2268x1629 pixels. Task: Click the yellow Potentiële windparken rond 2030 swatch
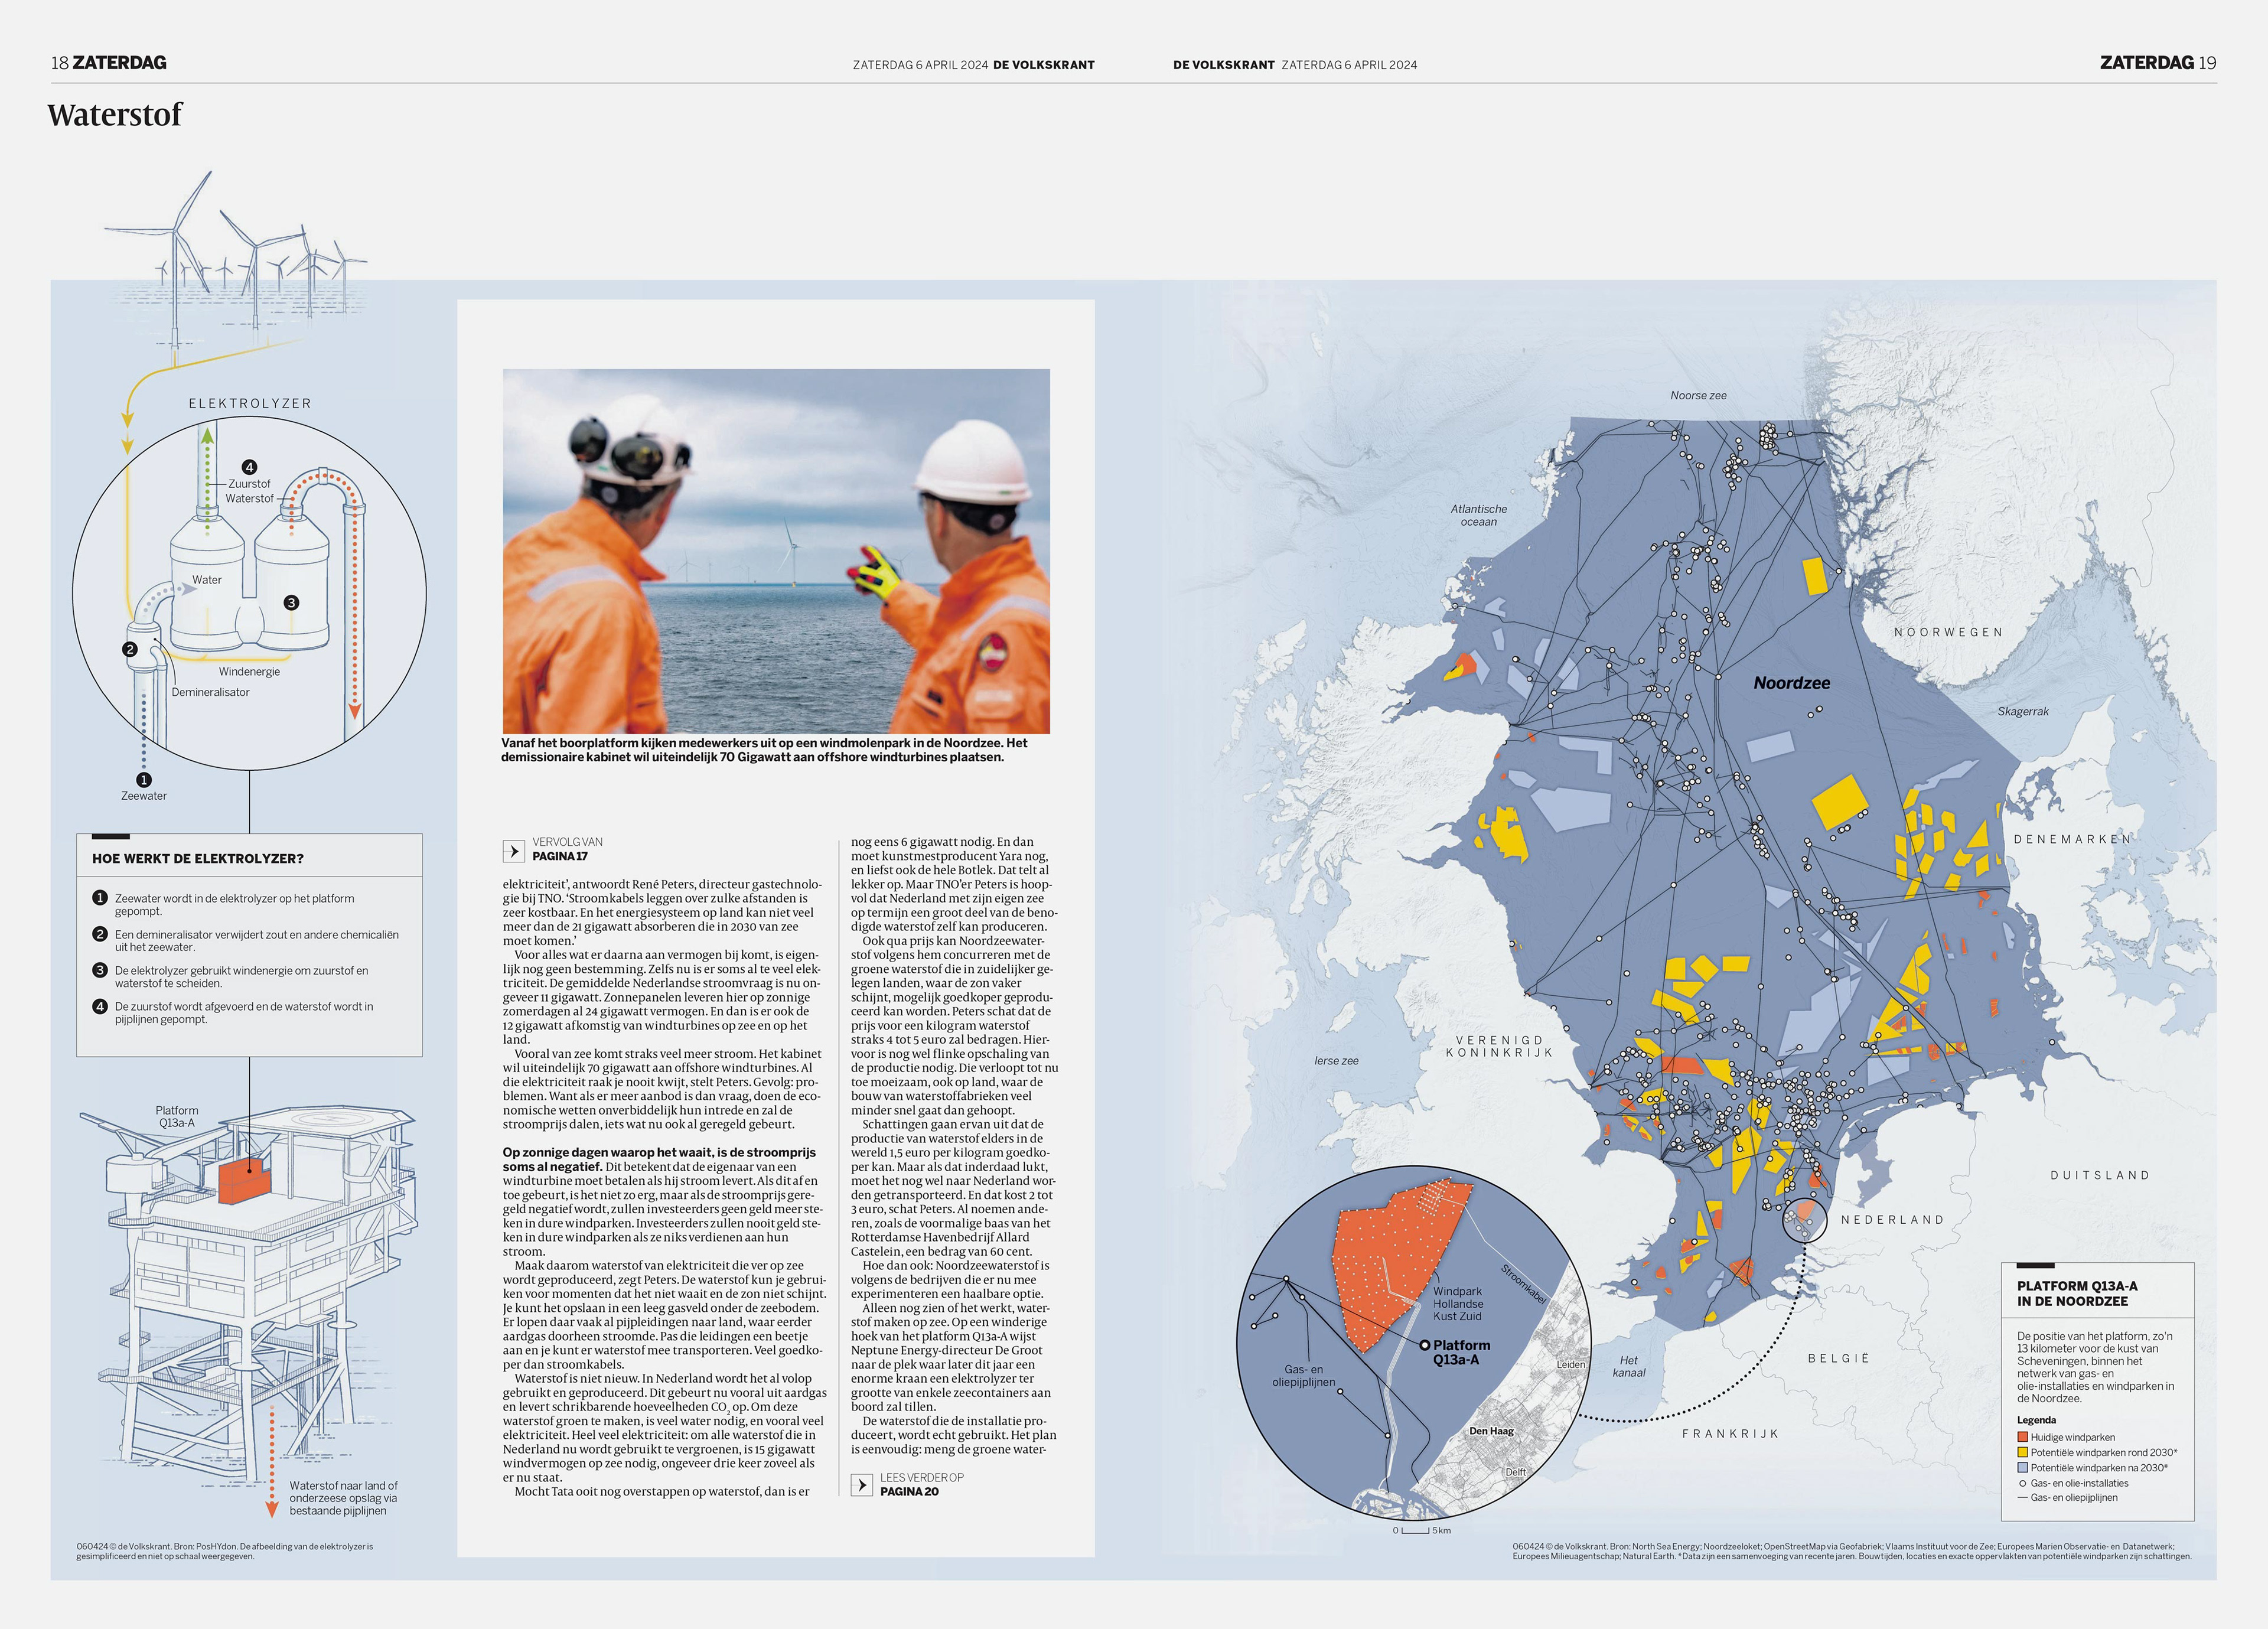click(2022, 1452)
